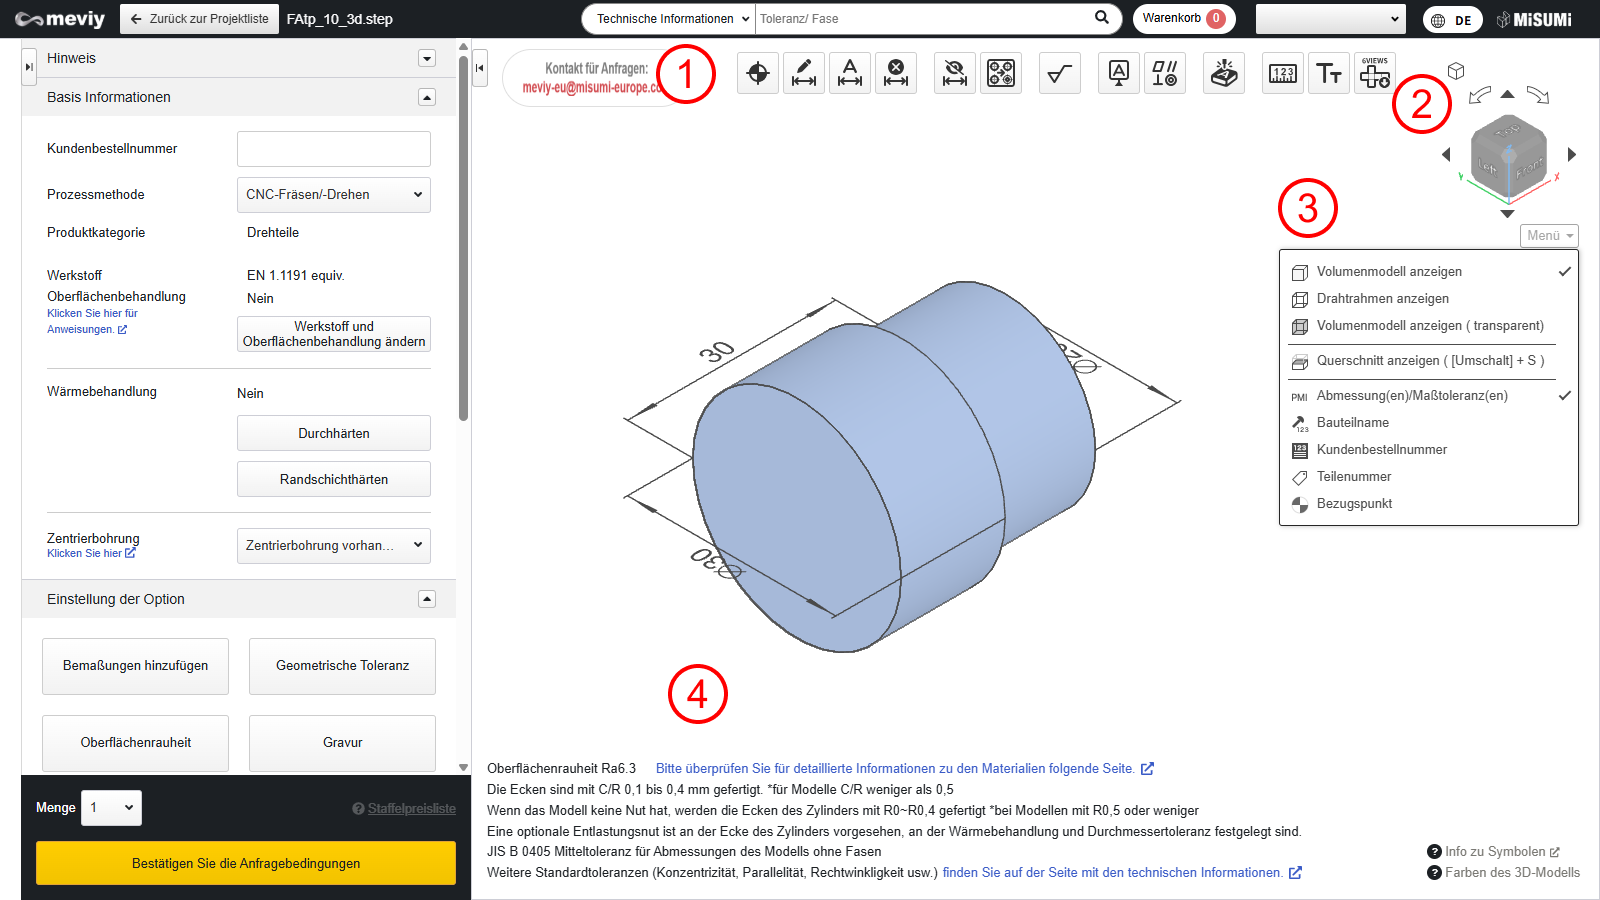
Task: Toggle Volumenmodell anzeigen in view menu
Action: pyautogui.click(x=1389, y=272)
